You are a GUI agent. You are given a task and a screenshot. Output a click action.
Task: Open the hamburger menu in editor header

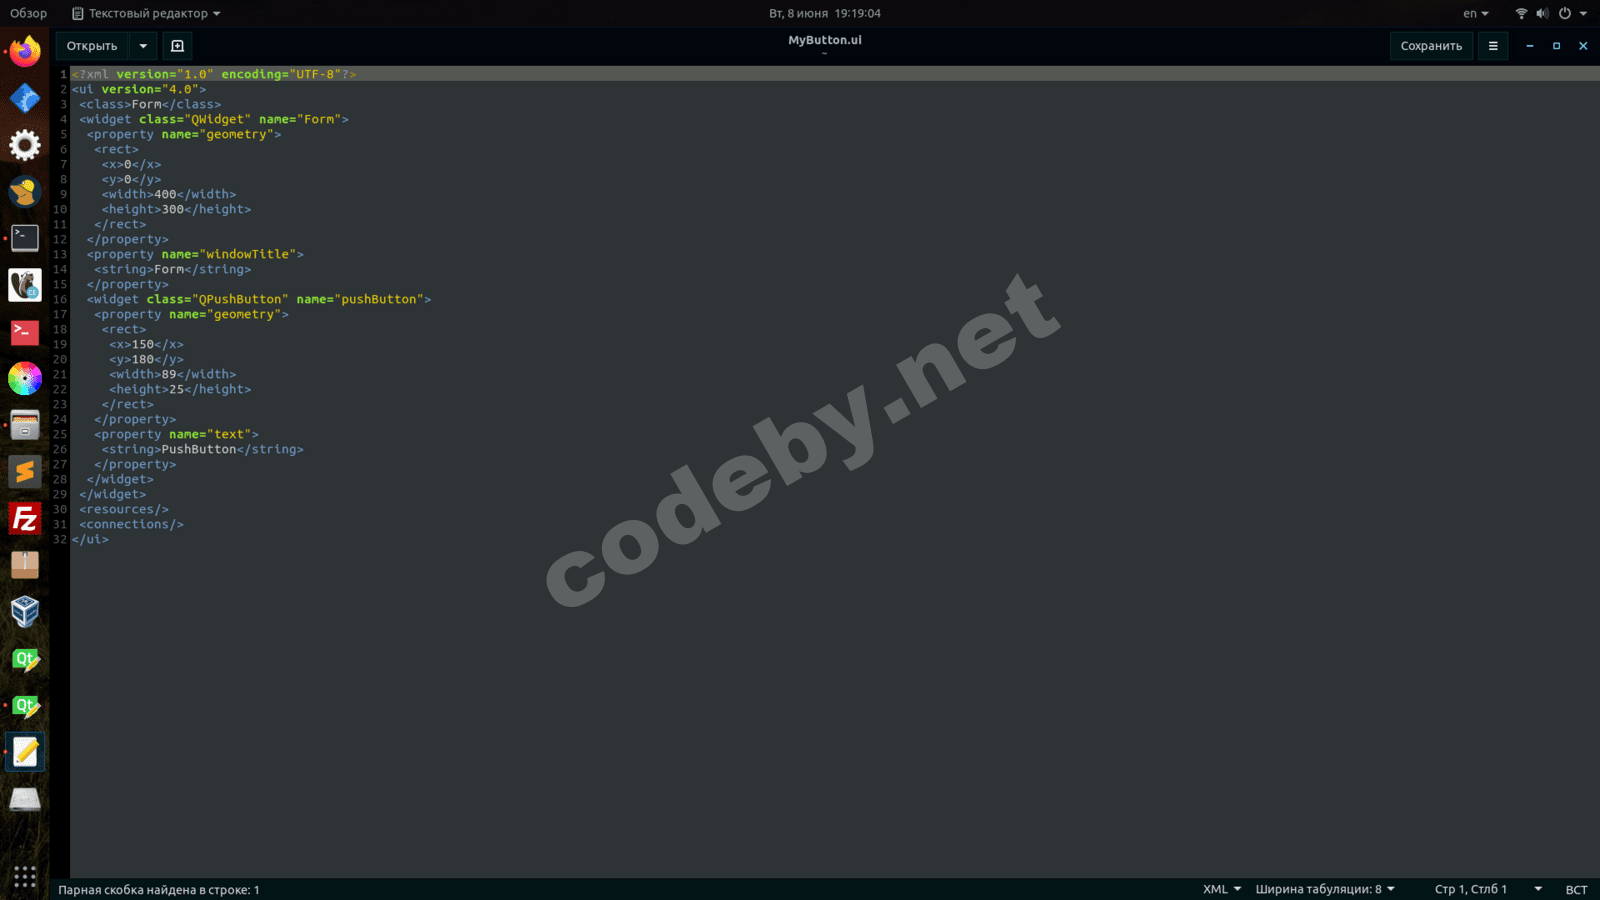point(1493,46)
